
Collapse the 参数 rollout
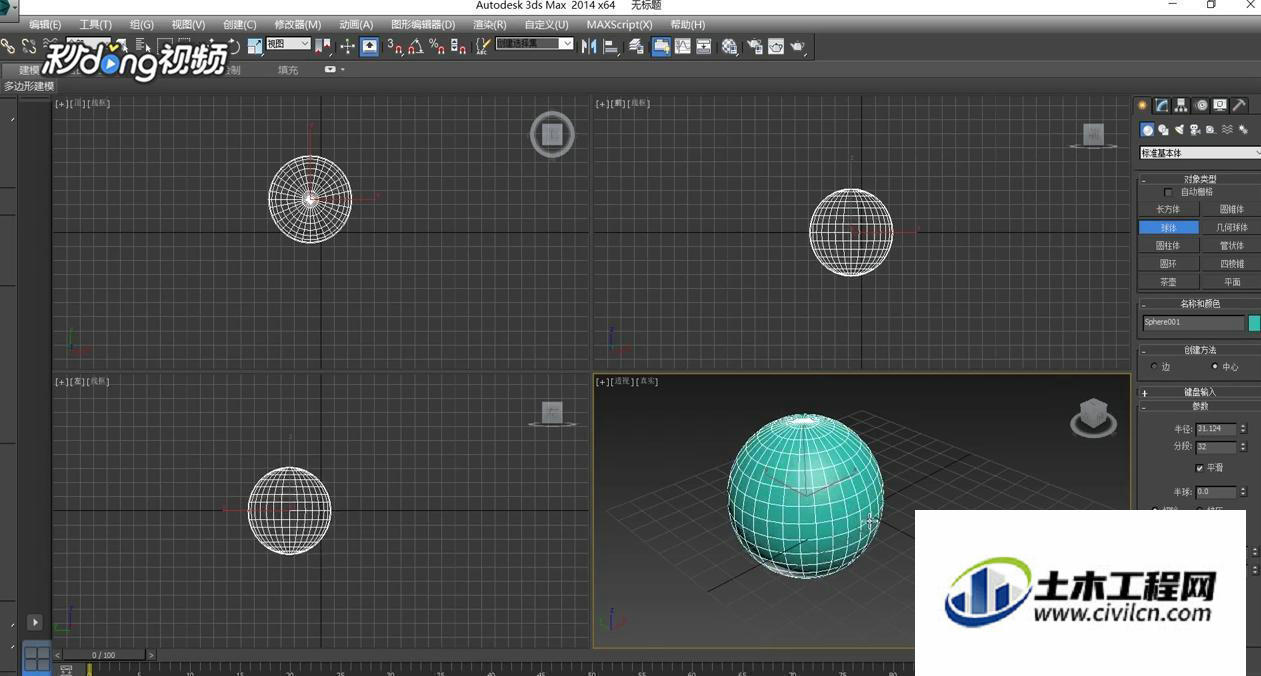click(x=1199, y=406)
